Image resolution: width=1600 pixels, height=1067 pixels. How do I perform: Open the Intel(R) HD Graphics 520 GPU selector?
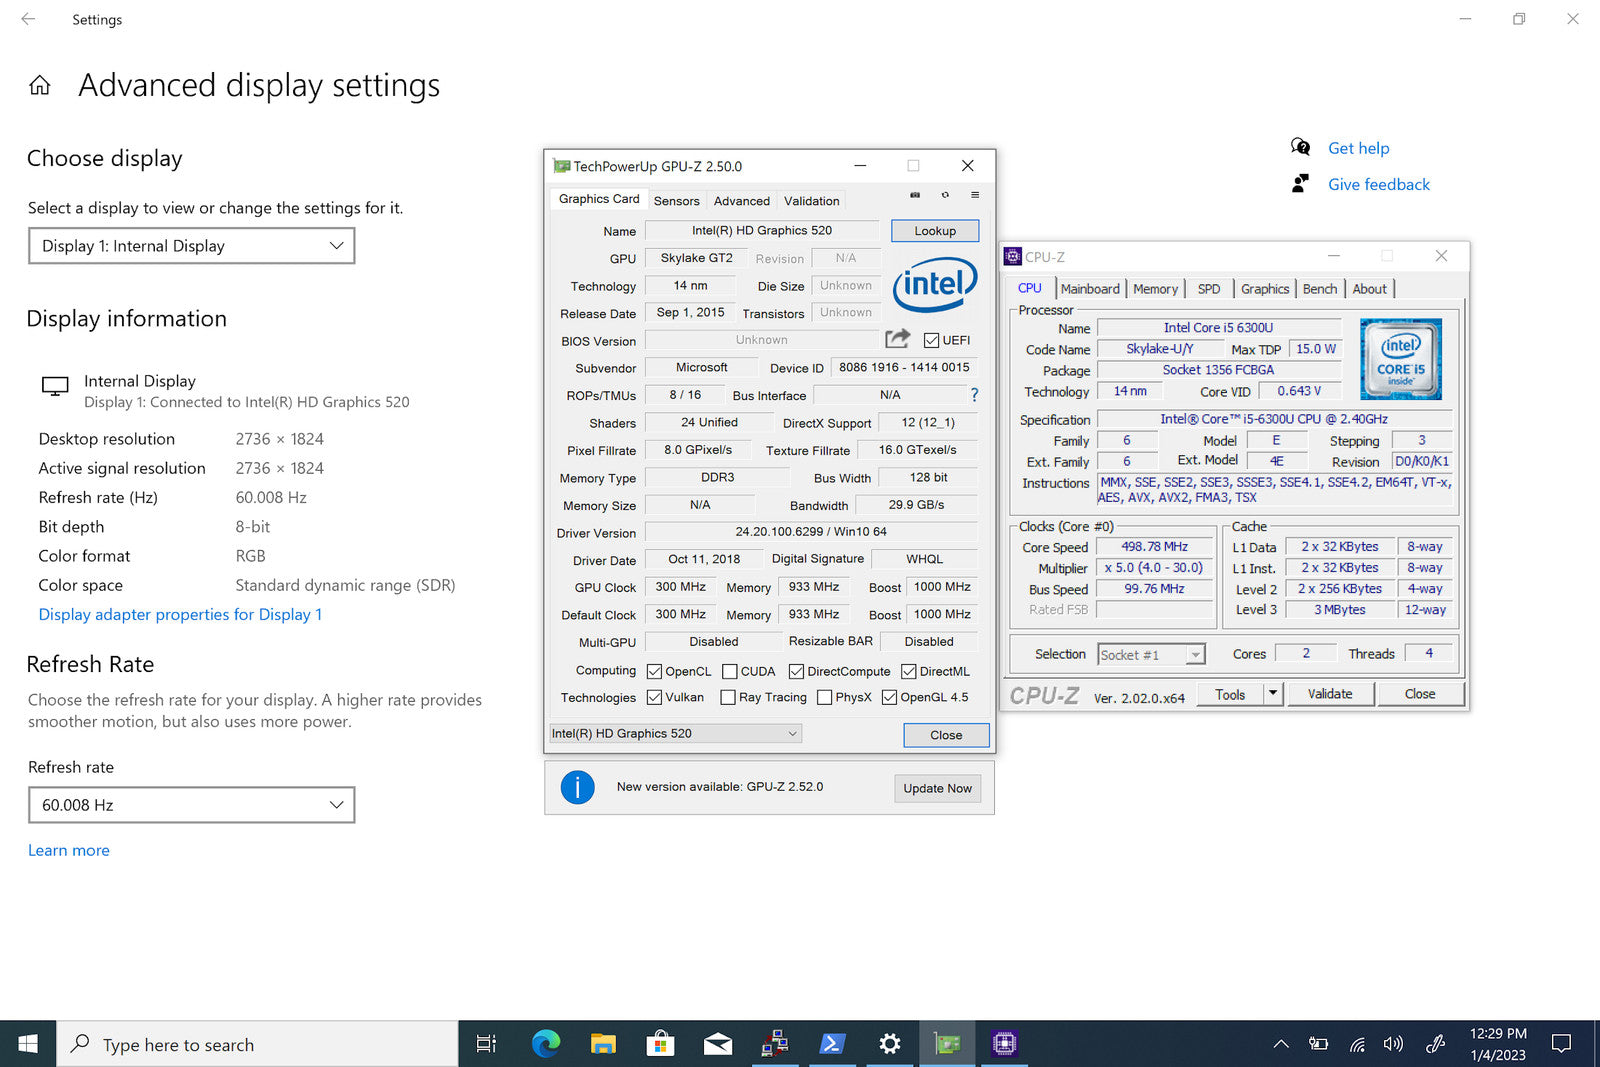[676, 733]
